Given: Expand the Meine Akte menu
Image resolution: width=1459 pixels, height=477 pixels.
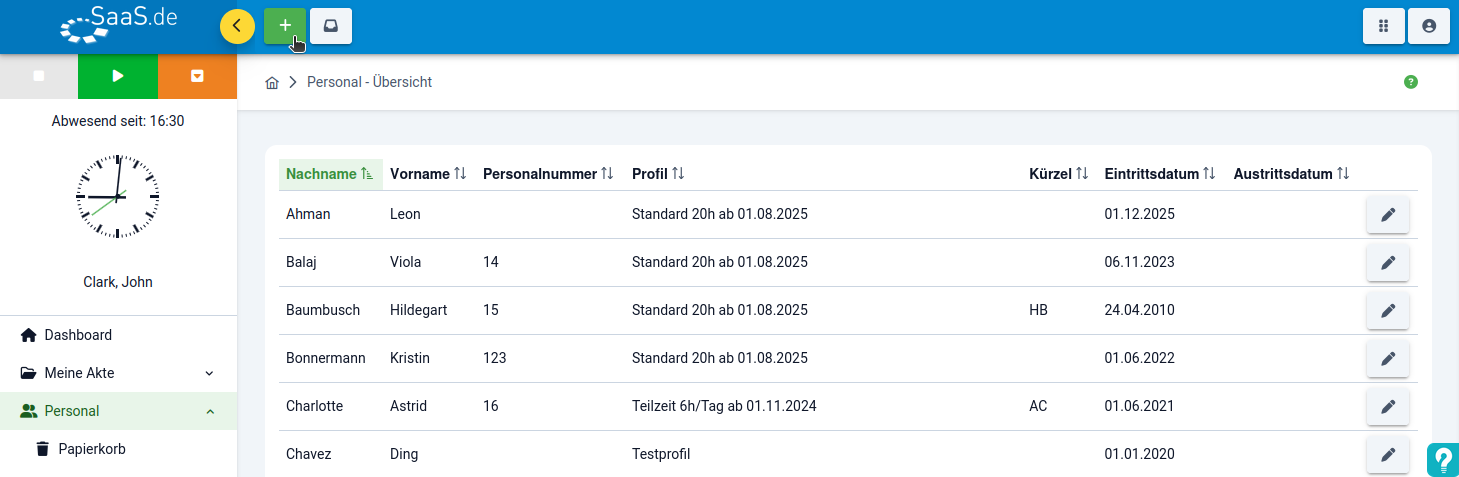Looking at the screenshot, I should (118, 373).
